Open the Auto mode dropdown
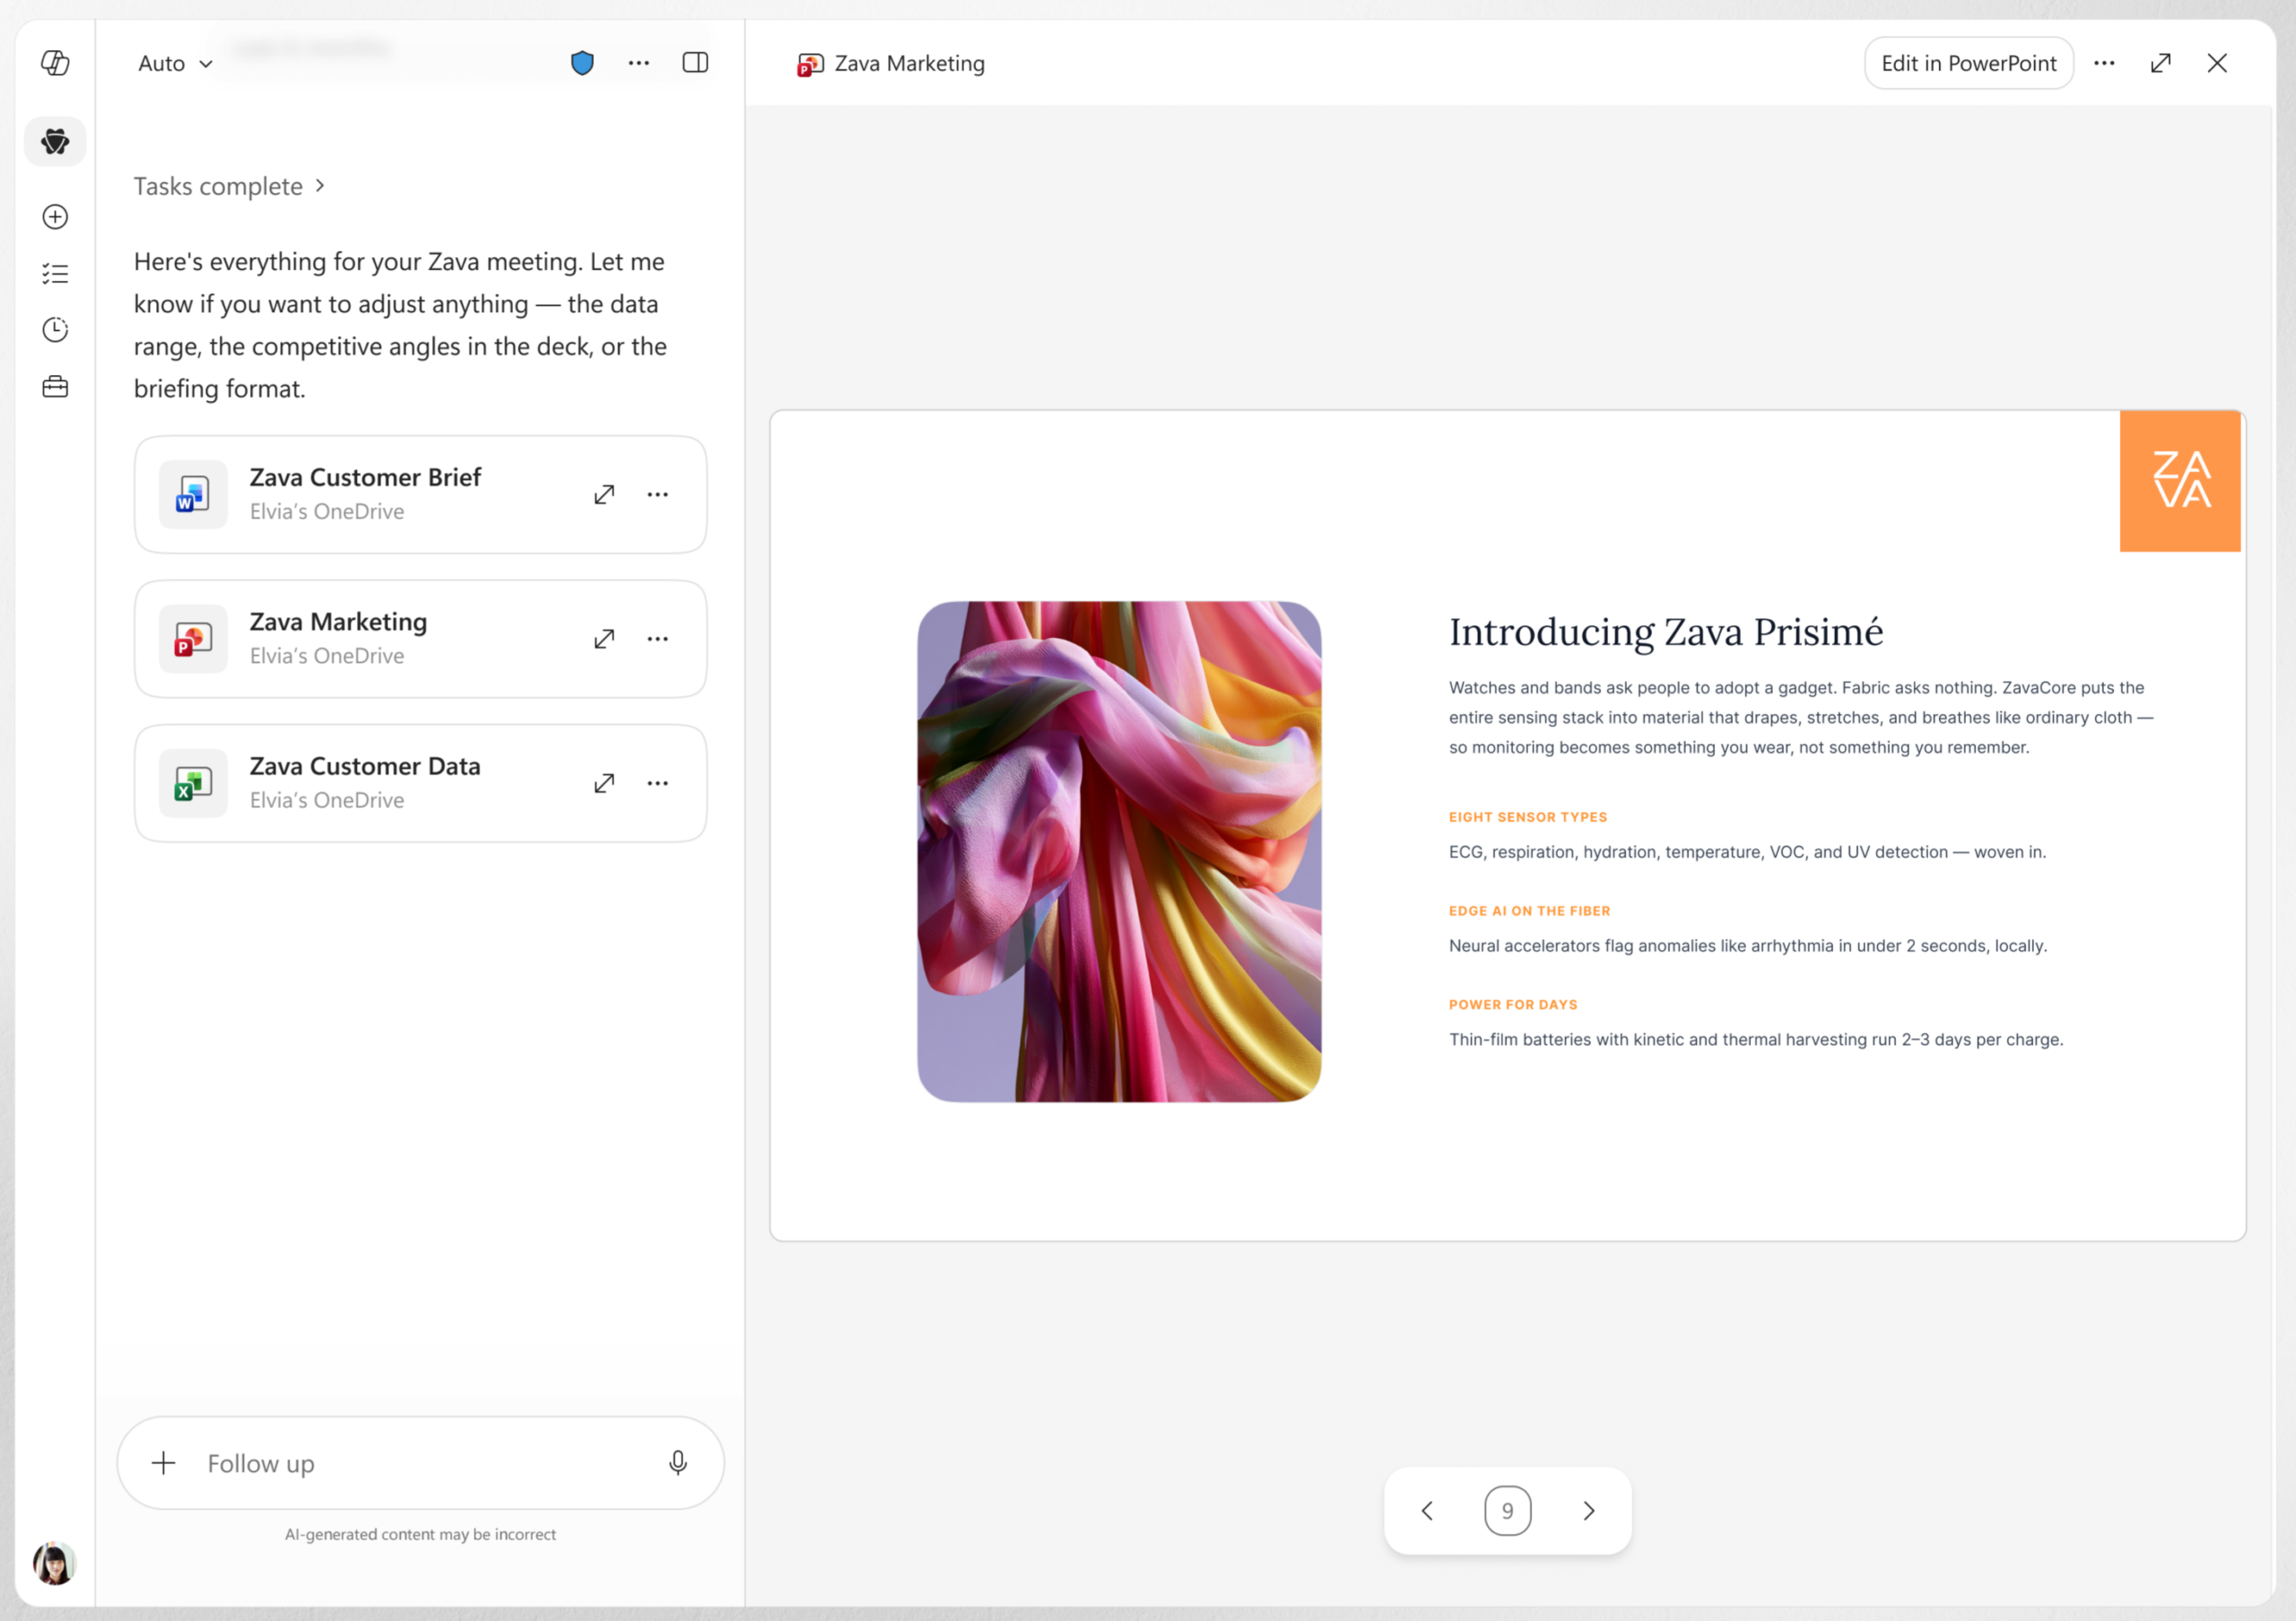This screenshot has height=1621, width=2296. tap(176, 64)
